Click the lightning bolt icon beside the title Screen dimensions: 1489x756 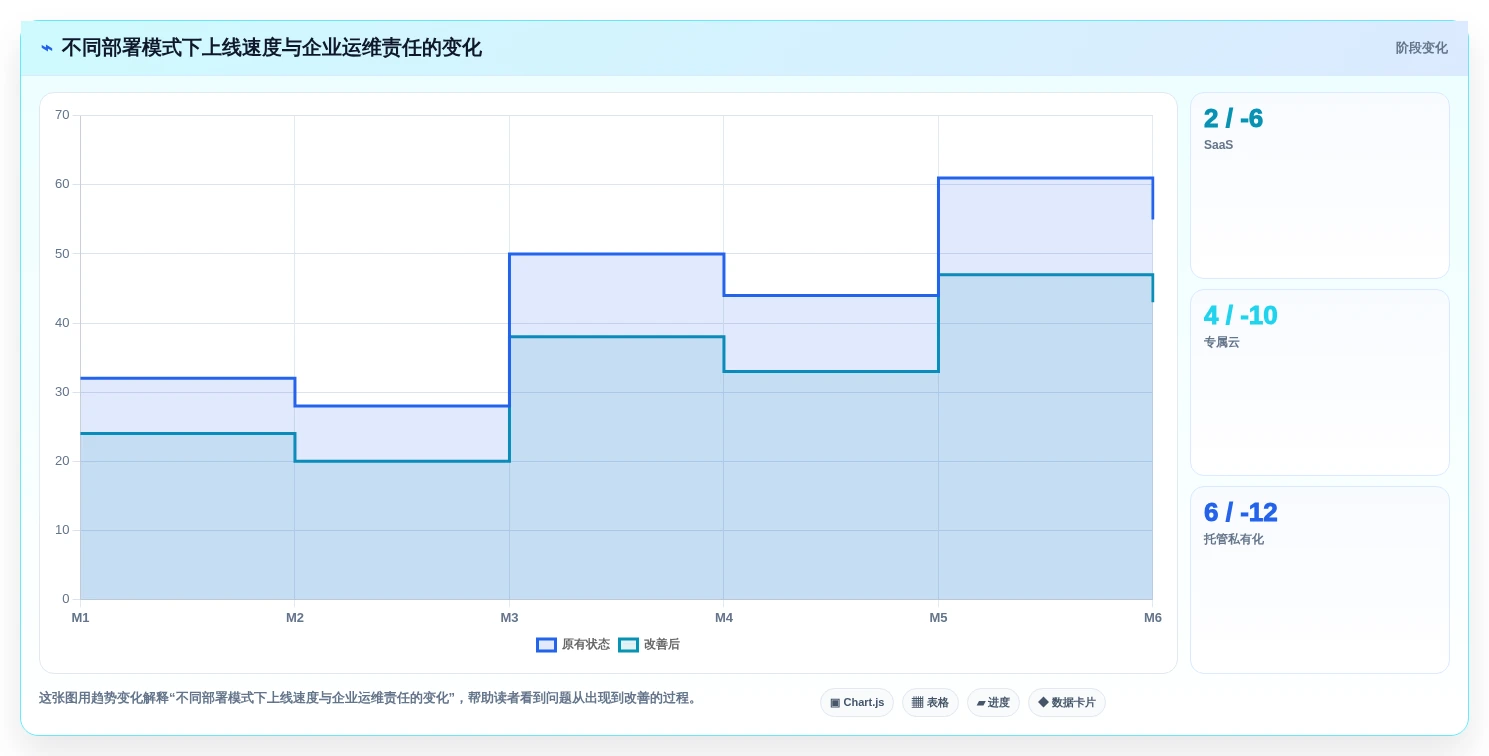coord(47,48)
